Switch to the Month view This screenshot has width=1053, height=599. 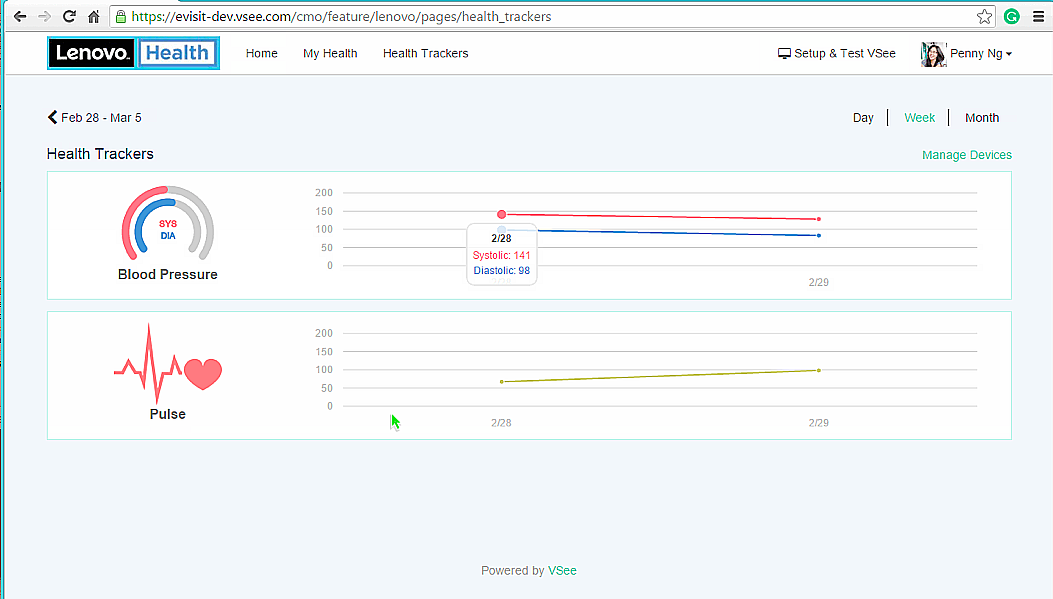point(982,118)
